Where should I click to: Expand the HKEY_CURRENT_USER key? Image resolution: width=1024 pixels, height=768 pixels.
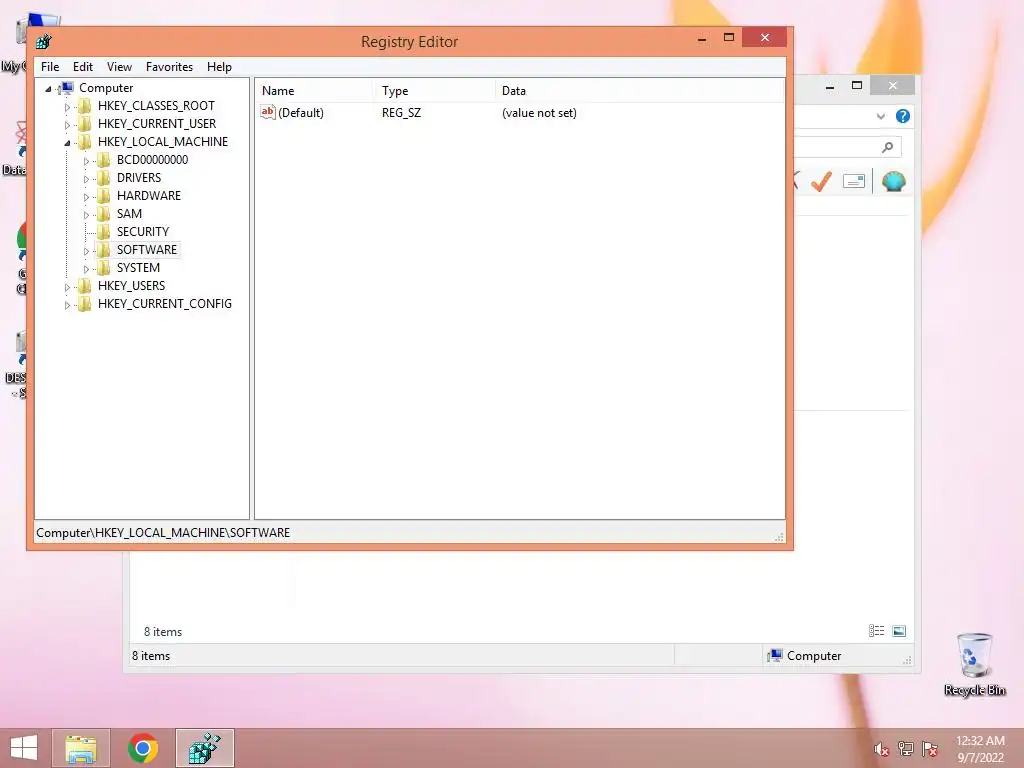pyautogui.click(x=67, y=125)
